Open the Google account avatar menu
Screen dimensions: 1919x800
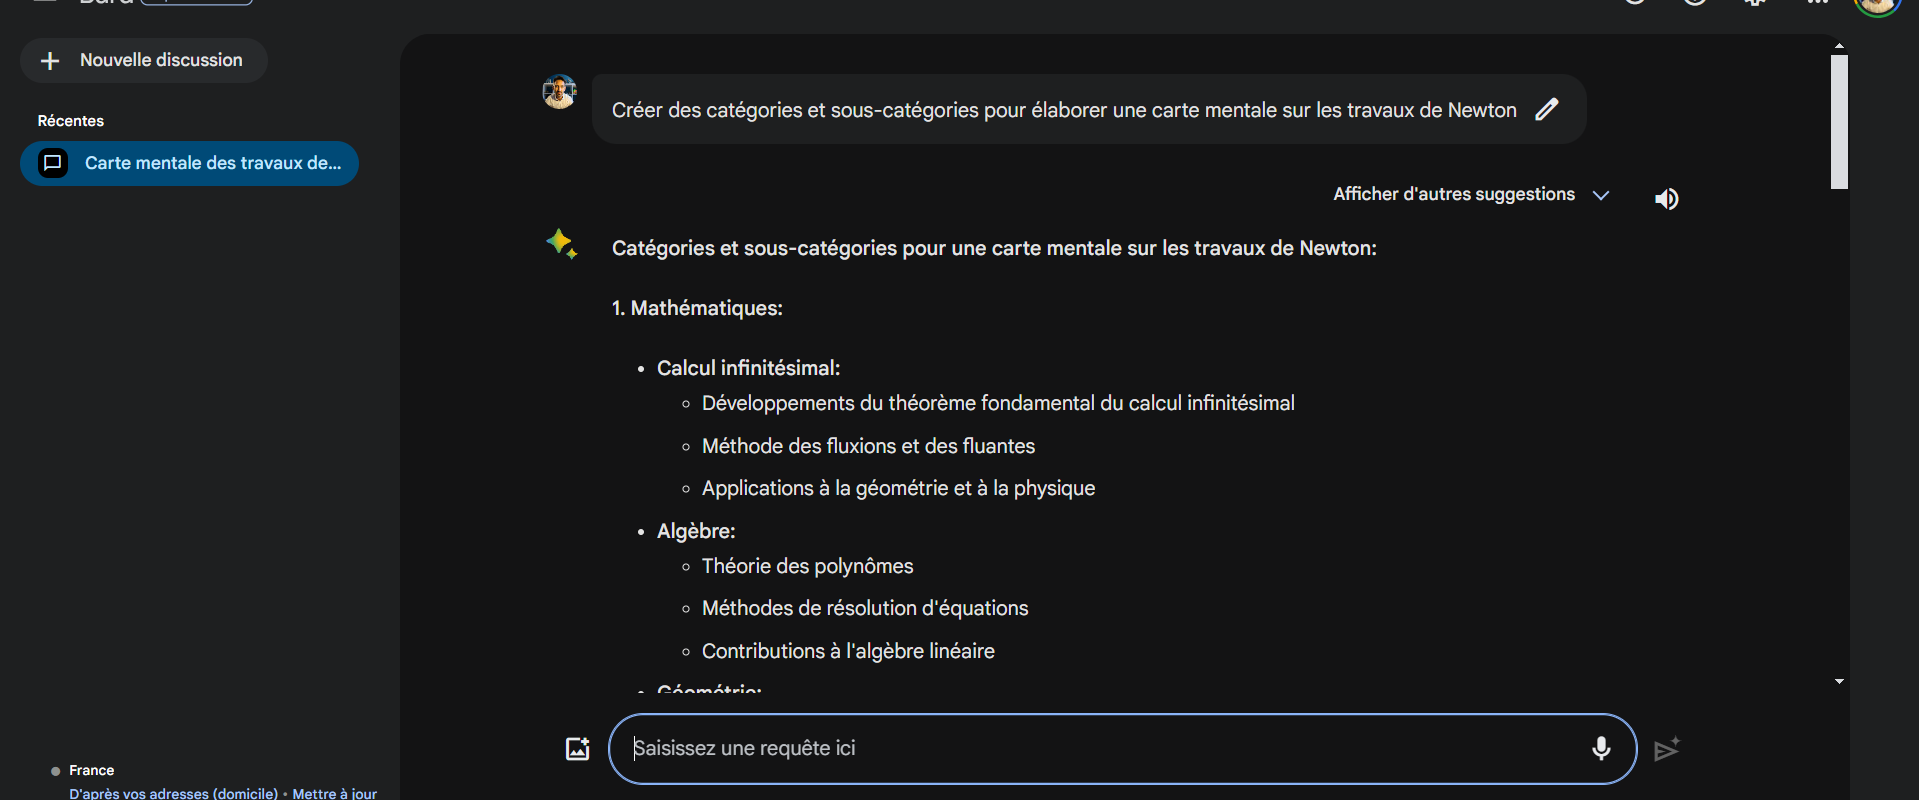click(1877, 4)
